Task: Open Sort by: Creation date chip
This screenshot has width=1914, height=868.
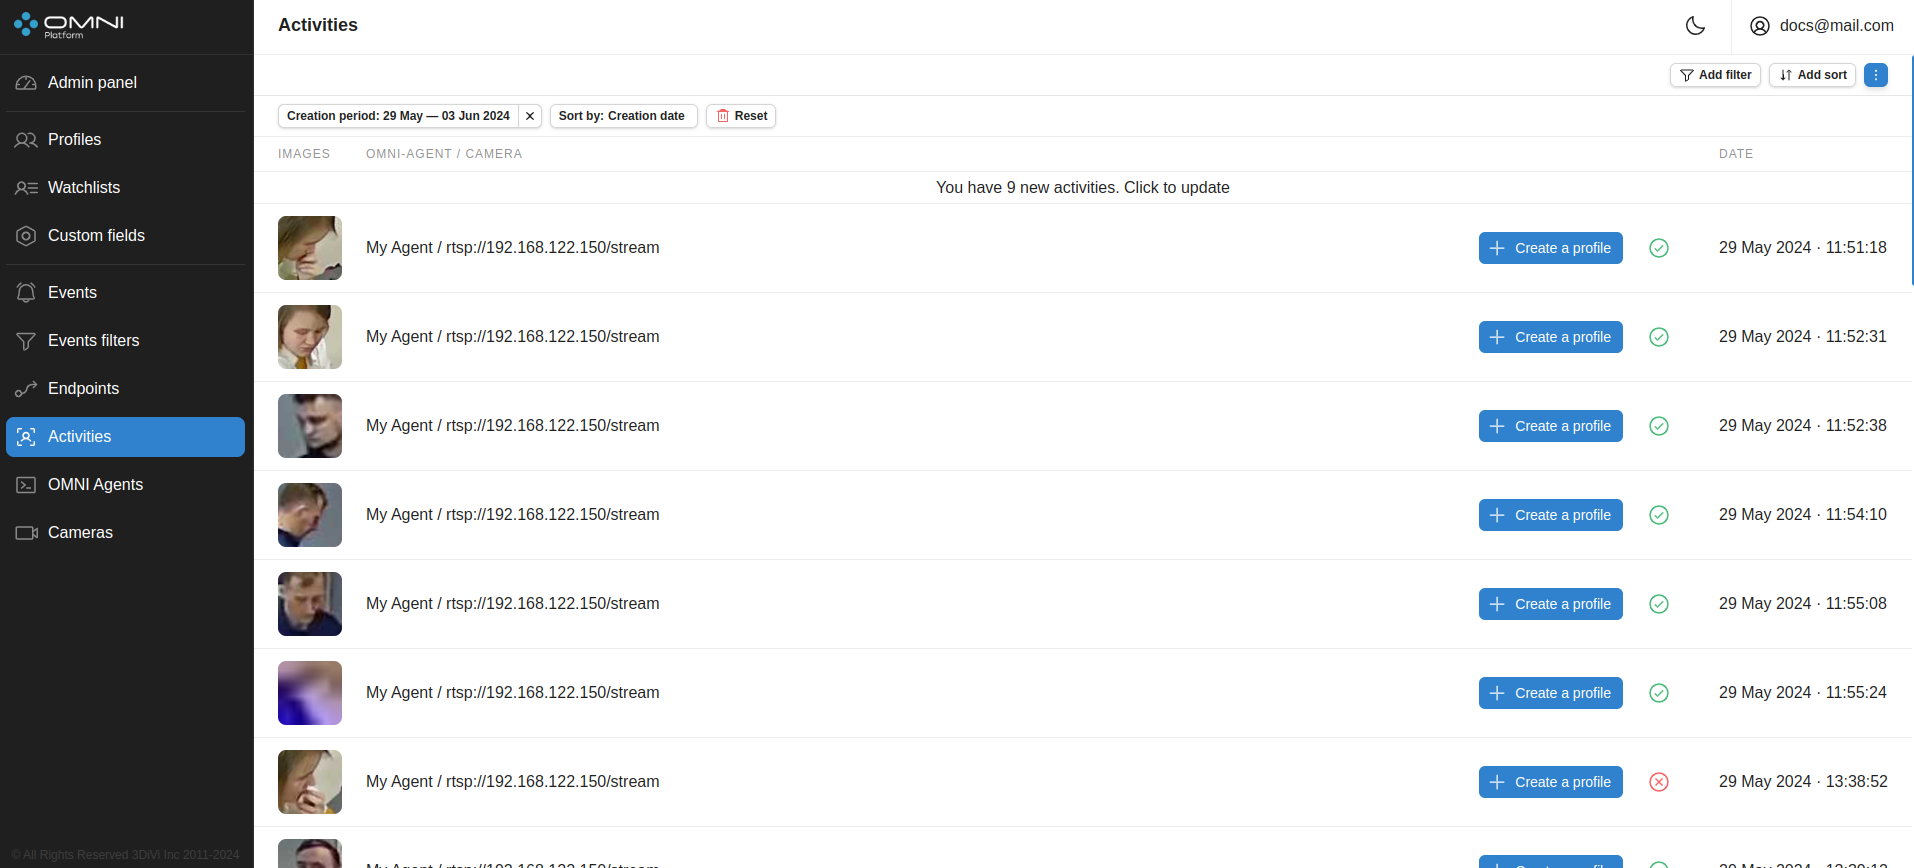Action: 623,116
